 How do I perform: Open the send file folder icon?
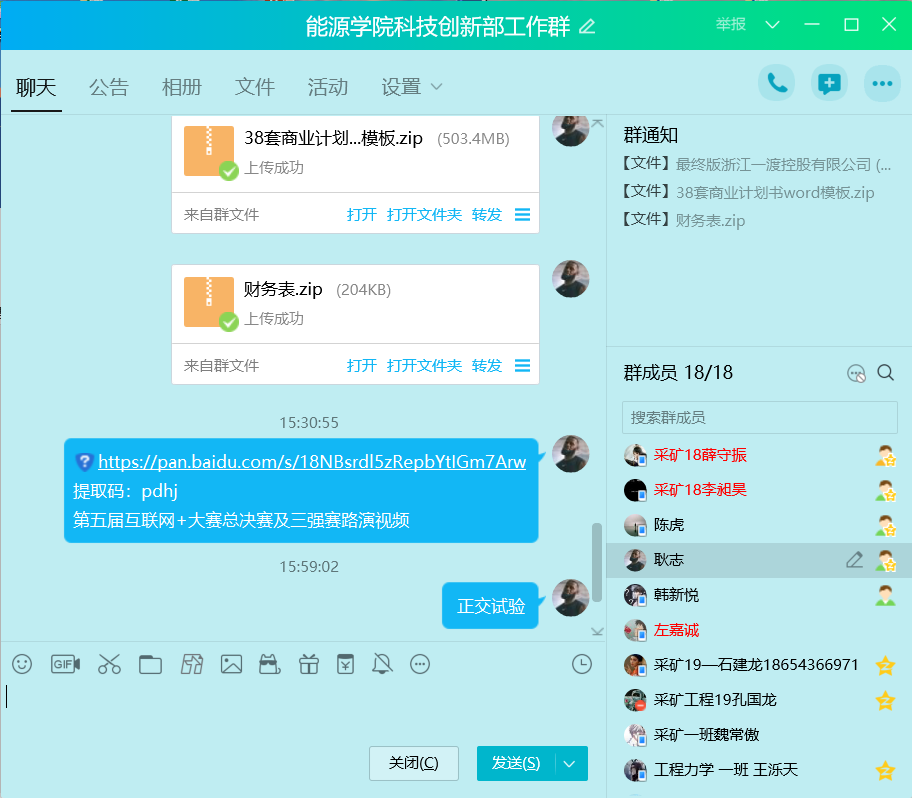[150, 664]
